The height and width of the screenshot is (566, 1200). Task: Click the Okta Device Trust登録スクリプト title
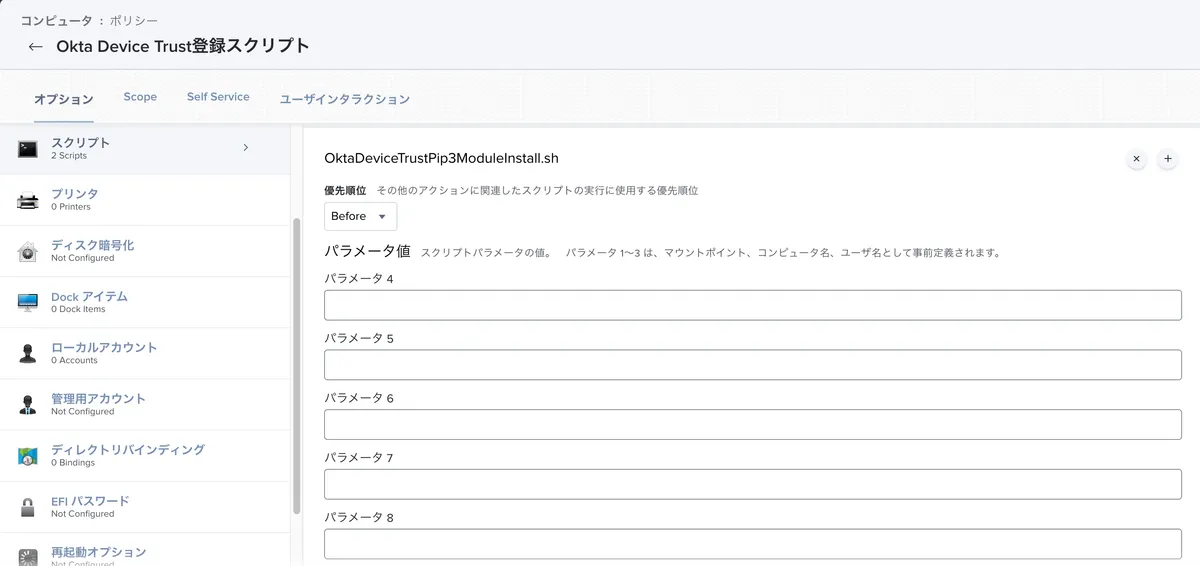click(183, 46)
